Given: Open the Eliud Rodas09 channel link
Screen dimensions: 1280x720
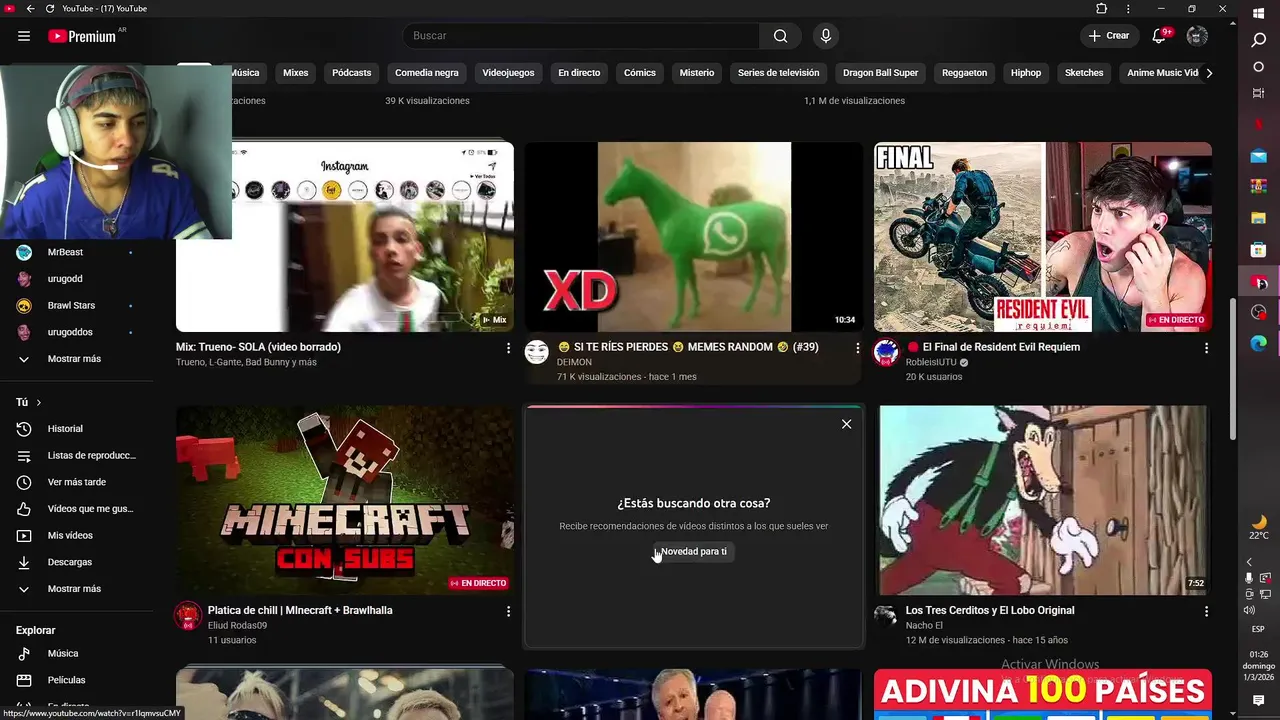Looking at the screenshot, I should 237,626.
